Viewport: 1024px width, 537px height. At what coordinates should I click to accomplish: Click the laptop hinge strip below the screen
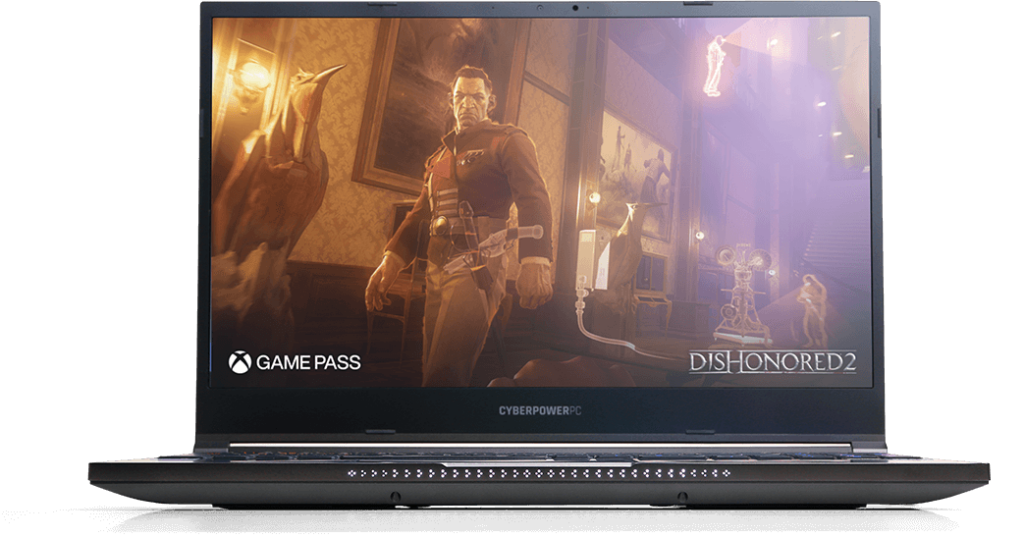540,446
